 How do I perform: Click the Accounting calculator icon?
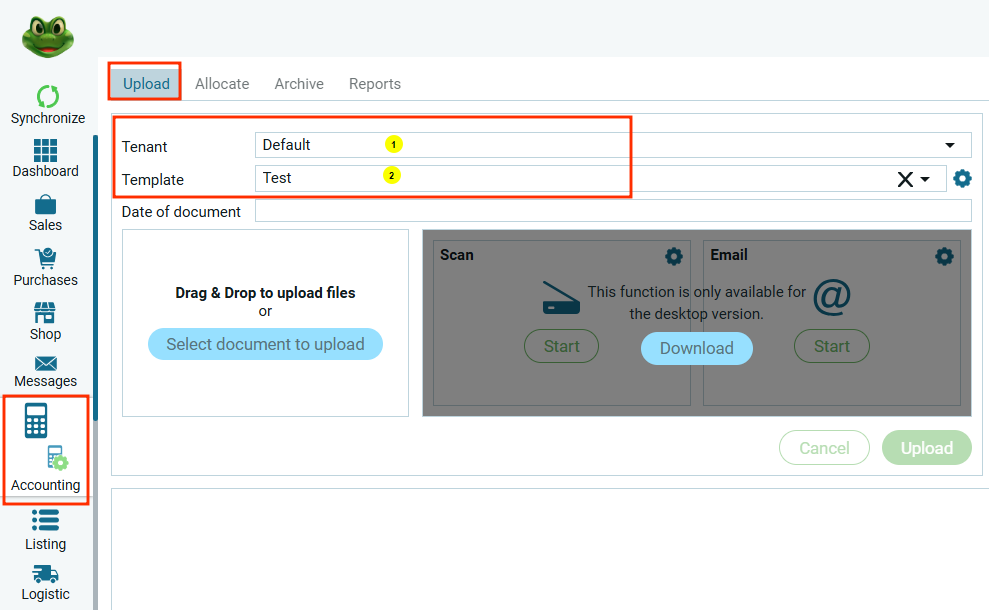click(37, 421)
